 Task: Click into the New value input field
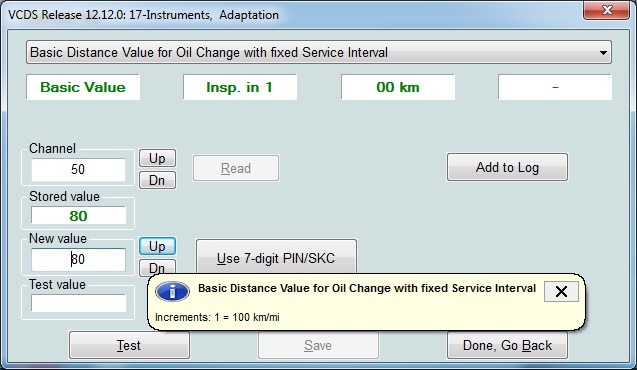78,260
